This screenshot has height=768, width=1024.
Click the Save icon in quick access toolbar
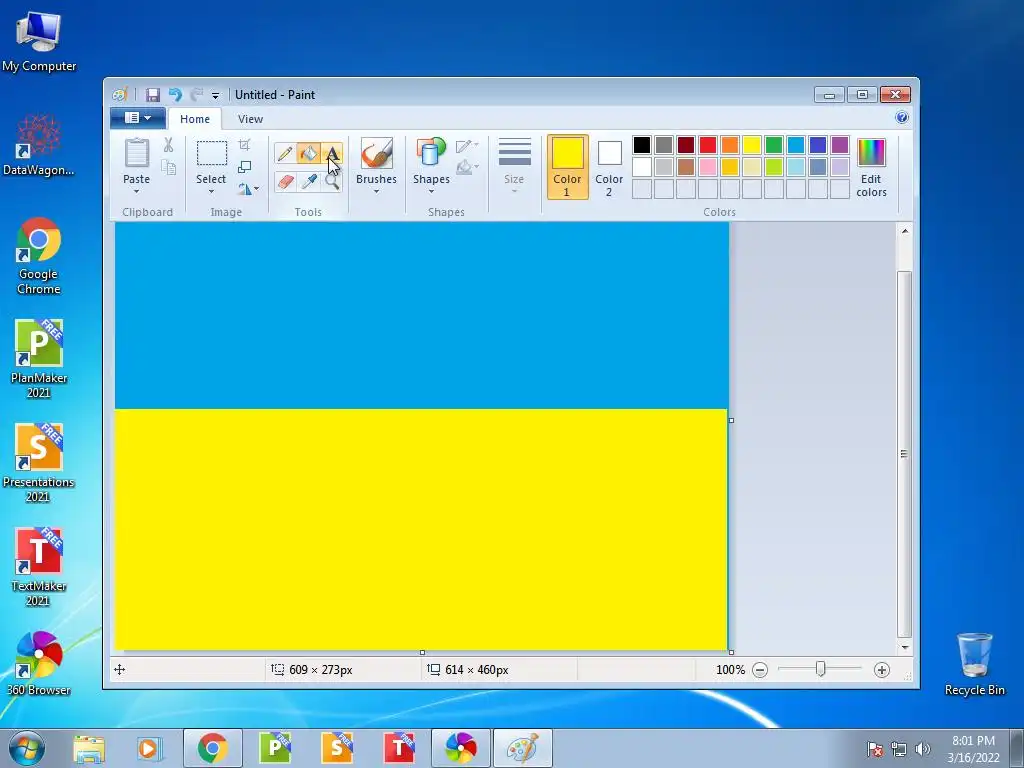[153, 95]
